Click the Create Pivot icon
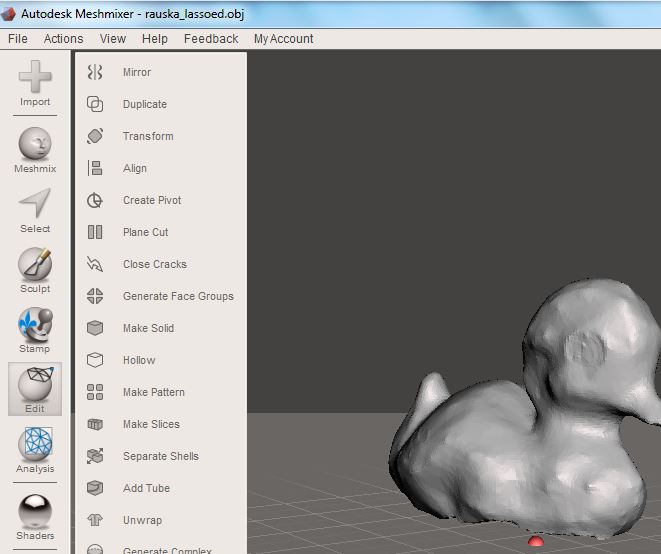This screenshot has height=554, width=661. (x=95, y=200)
